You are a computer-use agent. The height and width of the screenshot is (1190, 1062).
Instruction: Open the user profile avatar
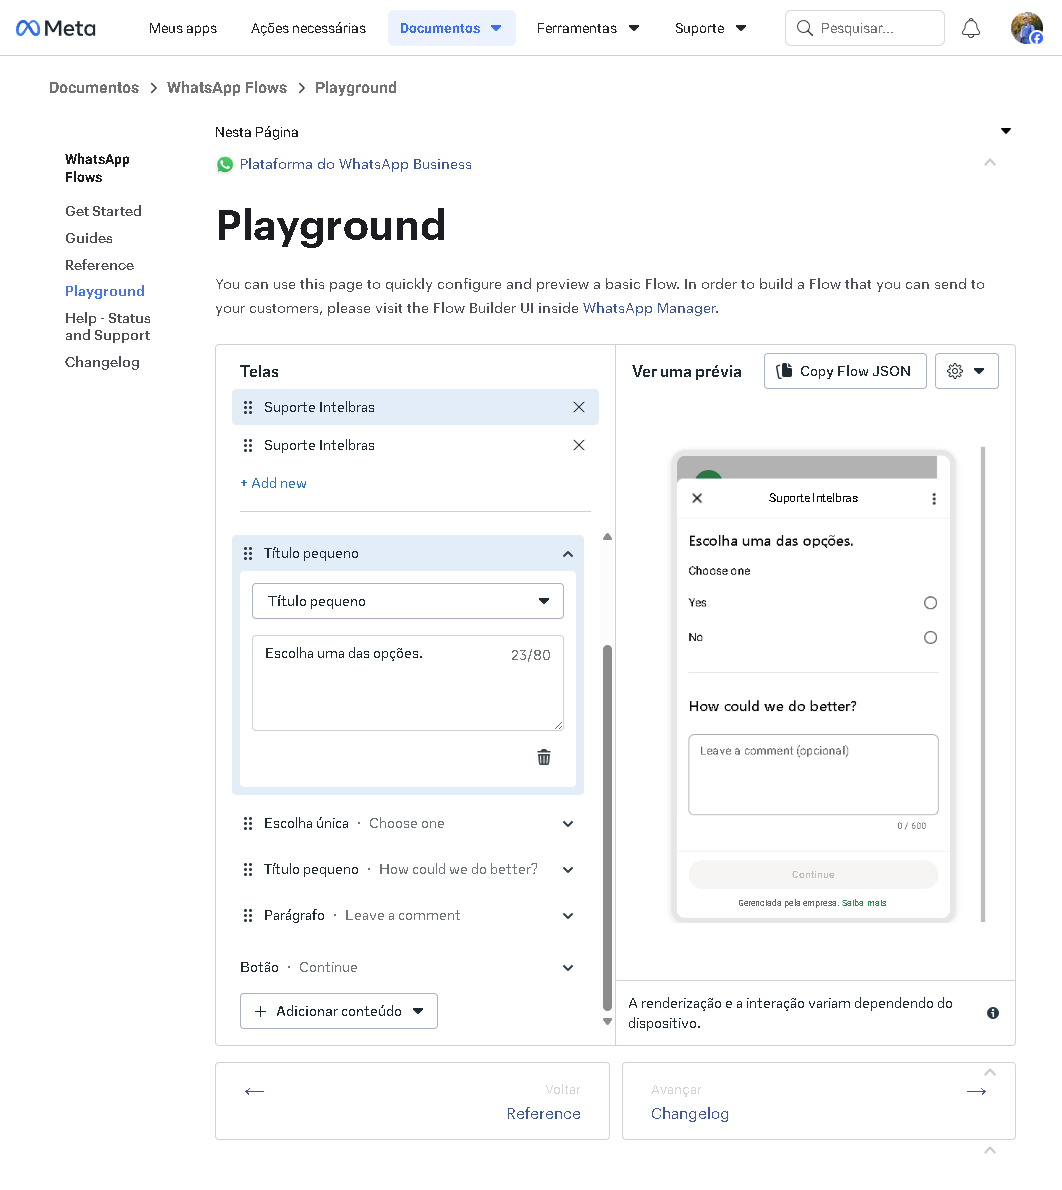pyautogui.click(x=1026, y=28)
